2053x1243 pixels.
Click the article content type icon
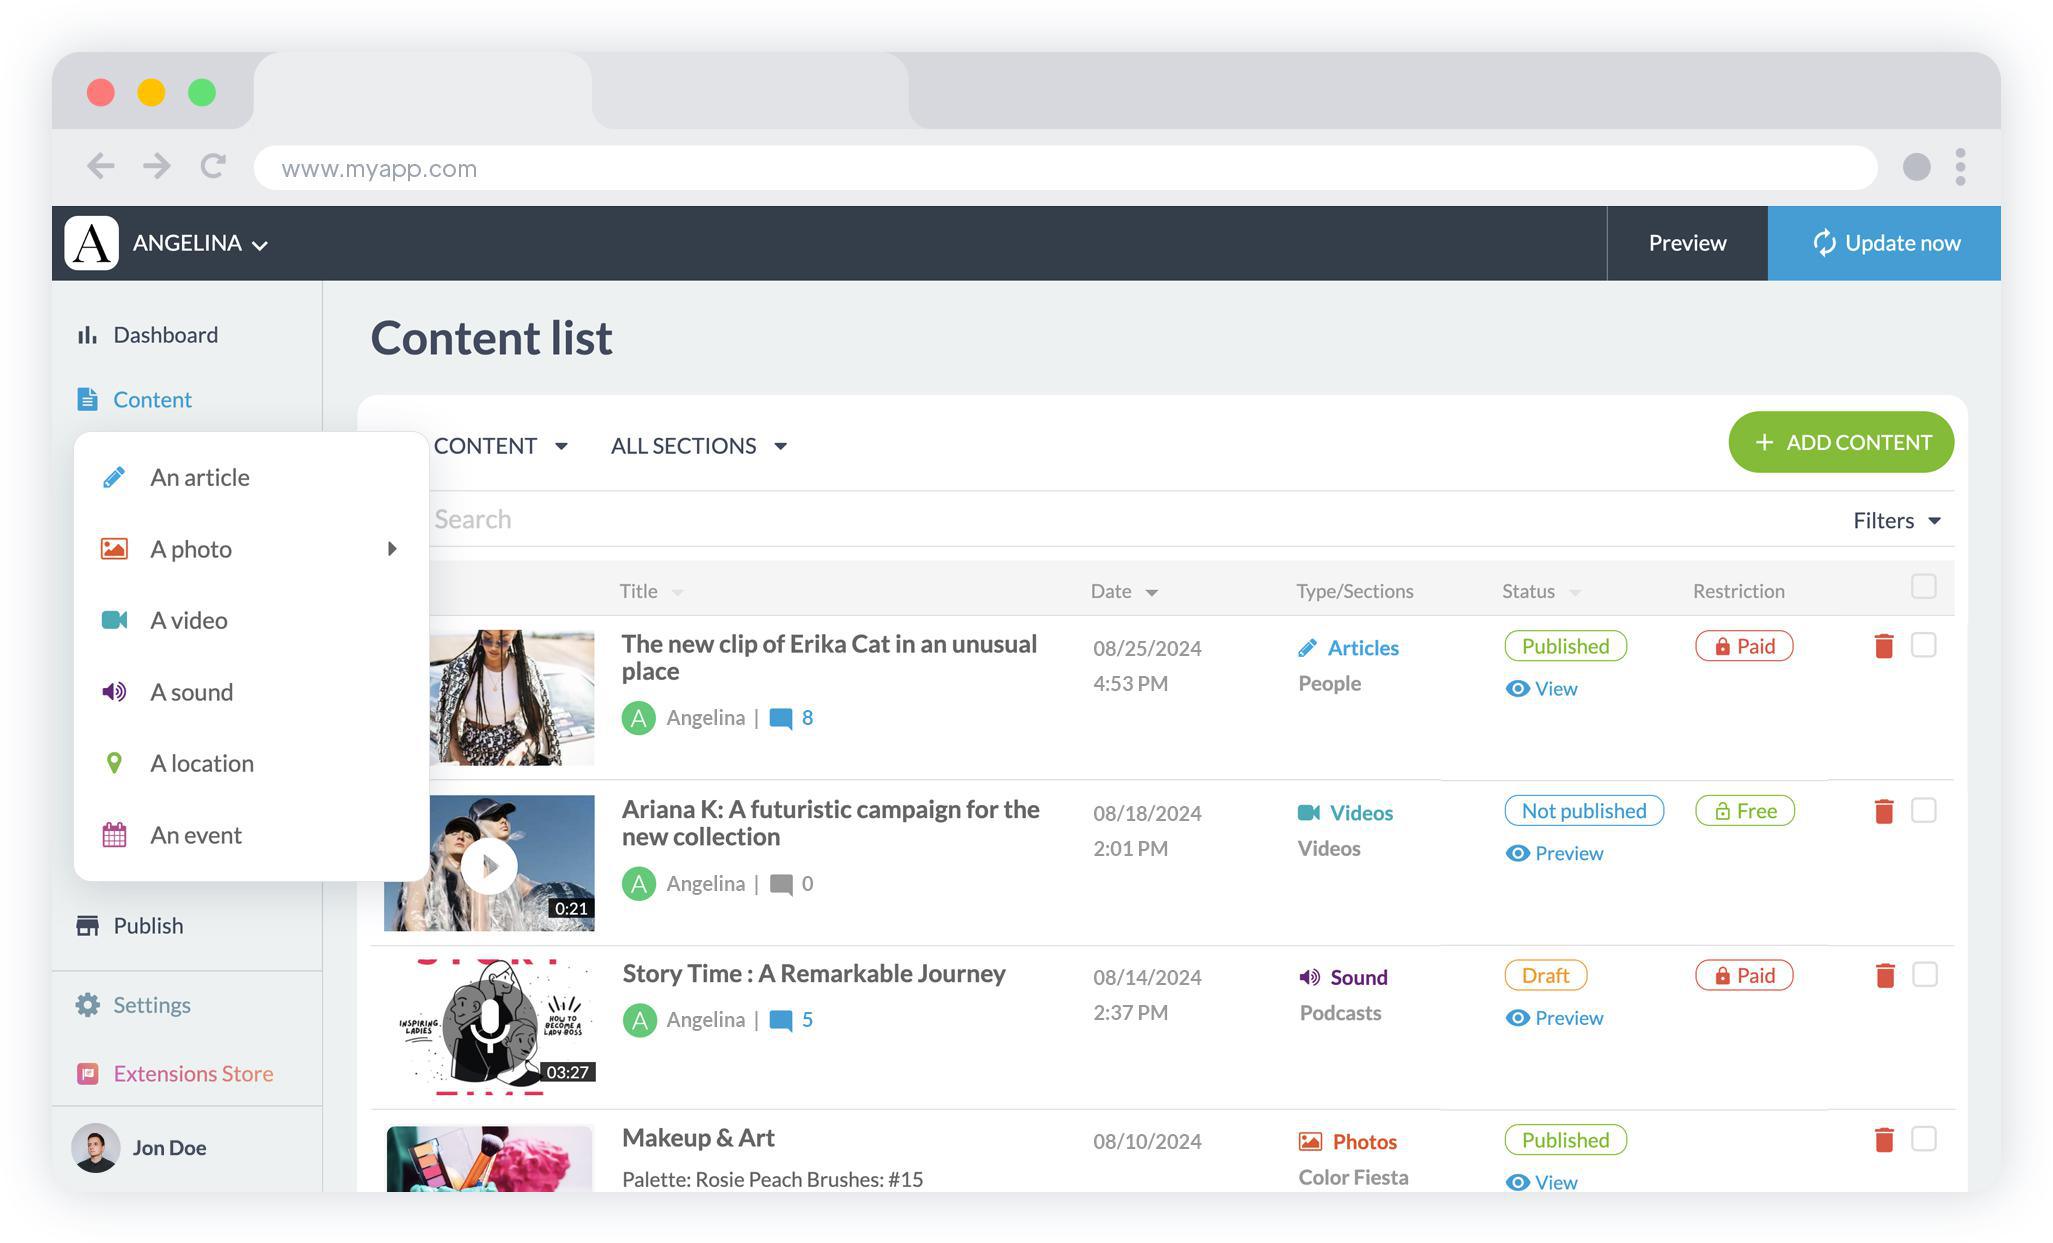coord(114,476)
